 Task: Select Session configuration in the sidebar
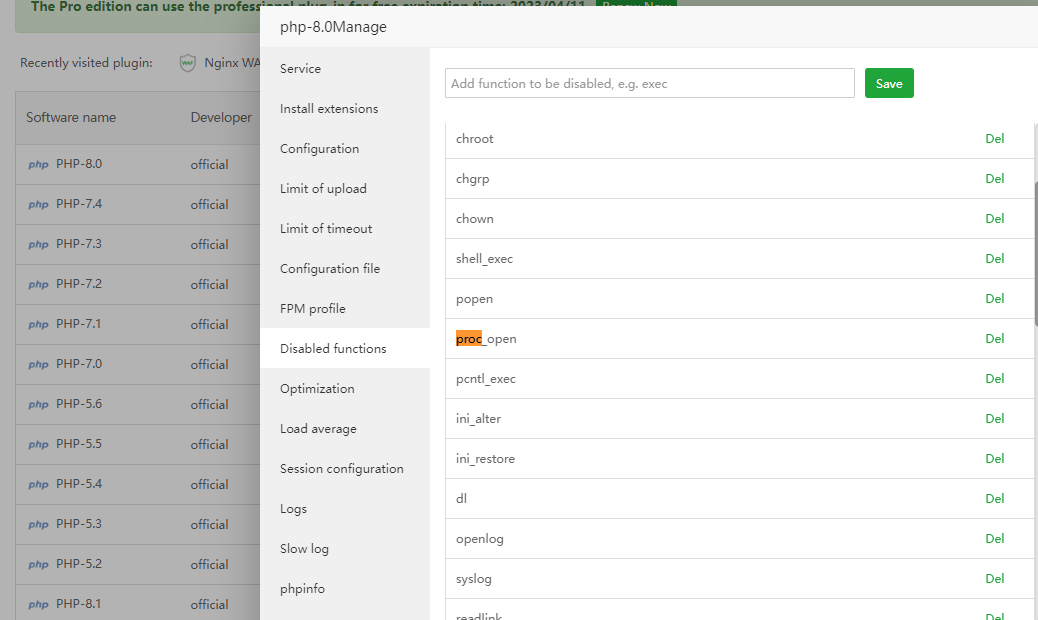342,469
